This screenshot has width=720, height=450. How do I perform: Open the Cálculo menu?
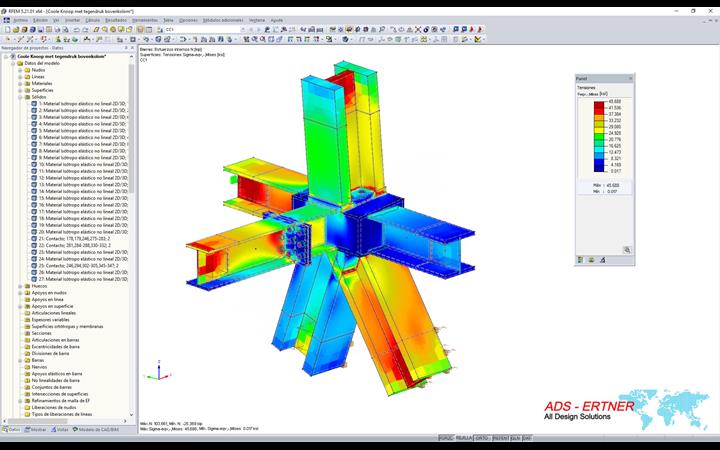(x=93, y=20)
